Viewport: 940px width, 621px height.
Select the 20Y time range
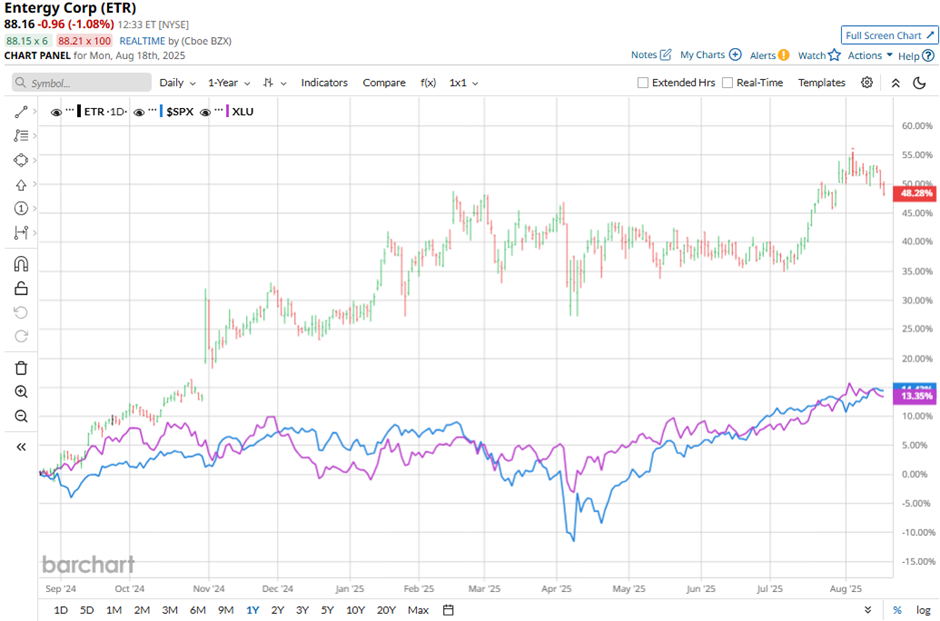386,610
